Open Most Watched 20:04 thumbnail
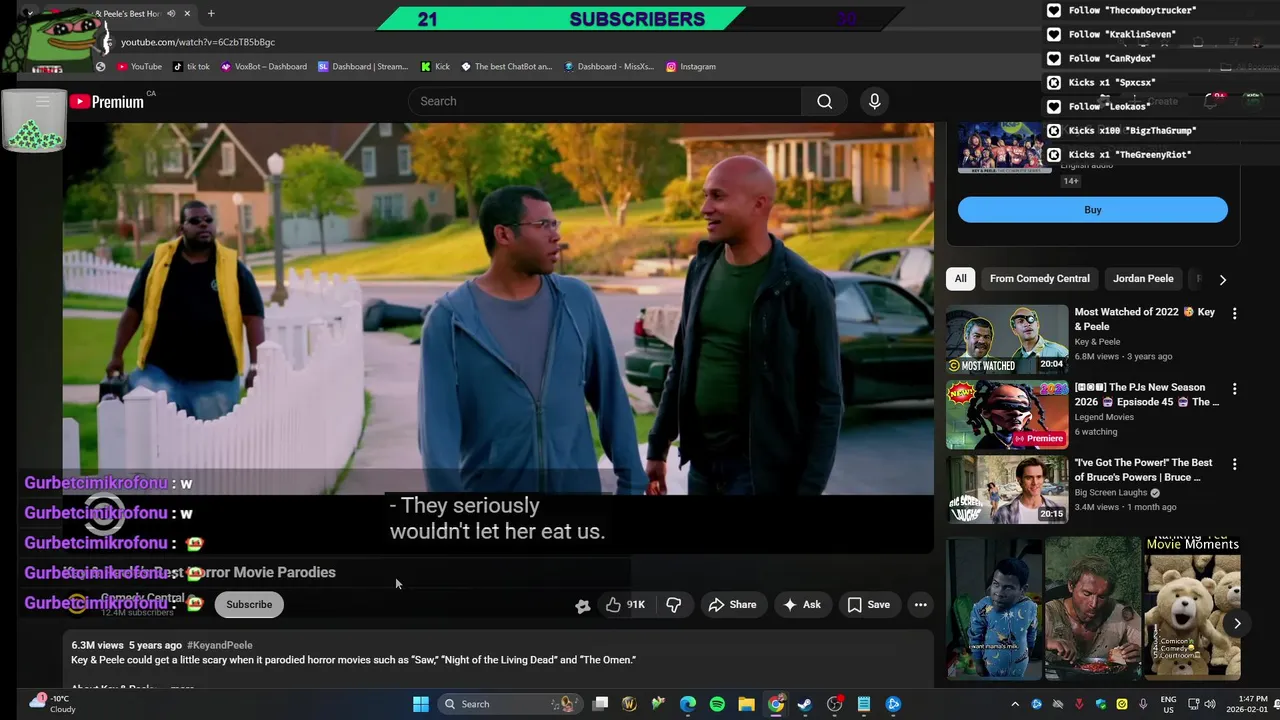Viewport: 1280px width, 720px height. (x=1007, y=339)
